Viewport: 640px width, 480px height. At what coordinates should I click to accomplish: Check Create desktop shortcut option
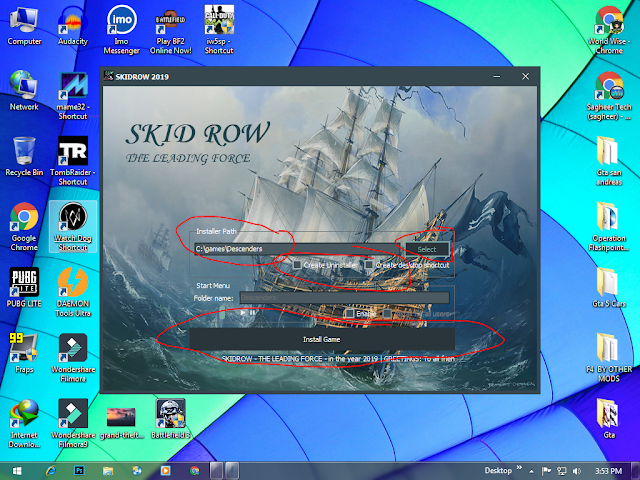[x=369, y=265]
